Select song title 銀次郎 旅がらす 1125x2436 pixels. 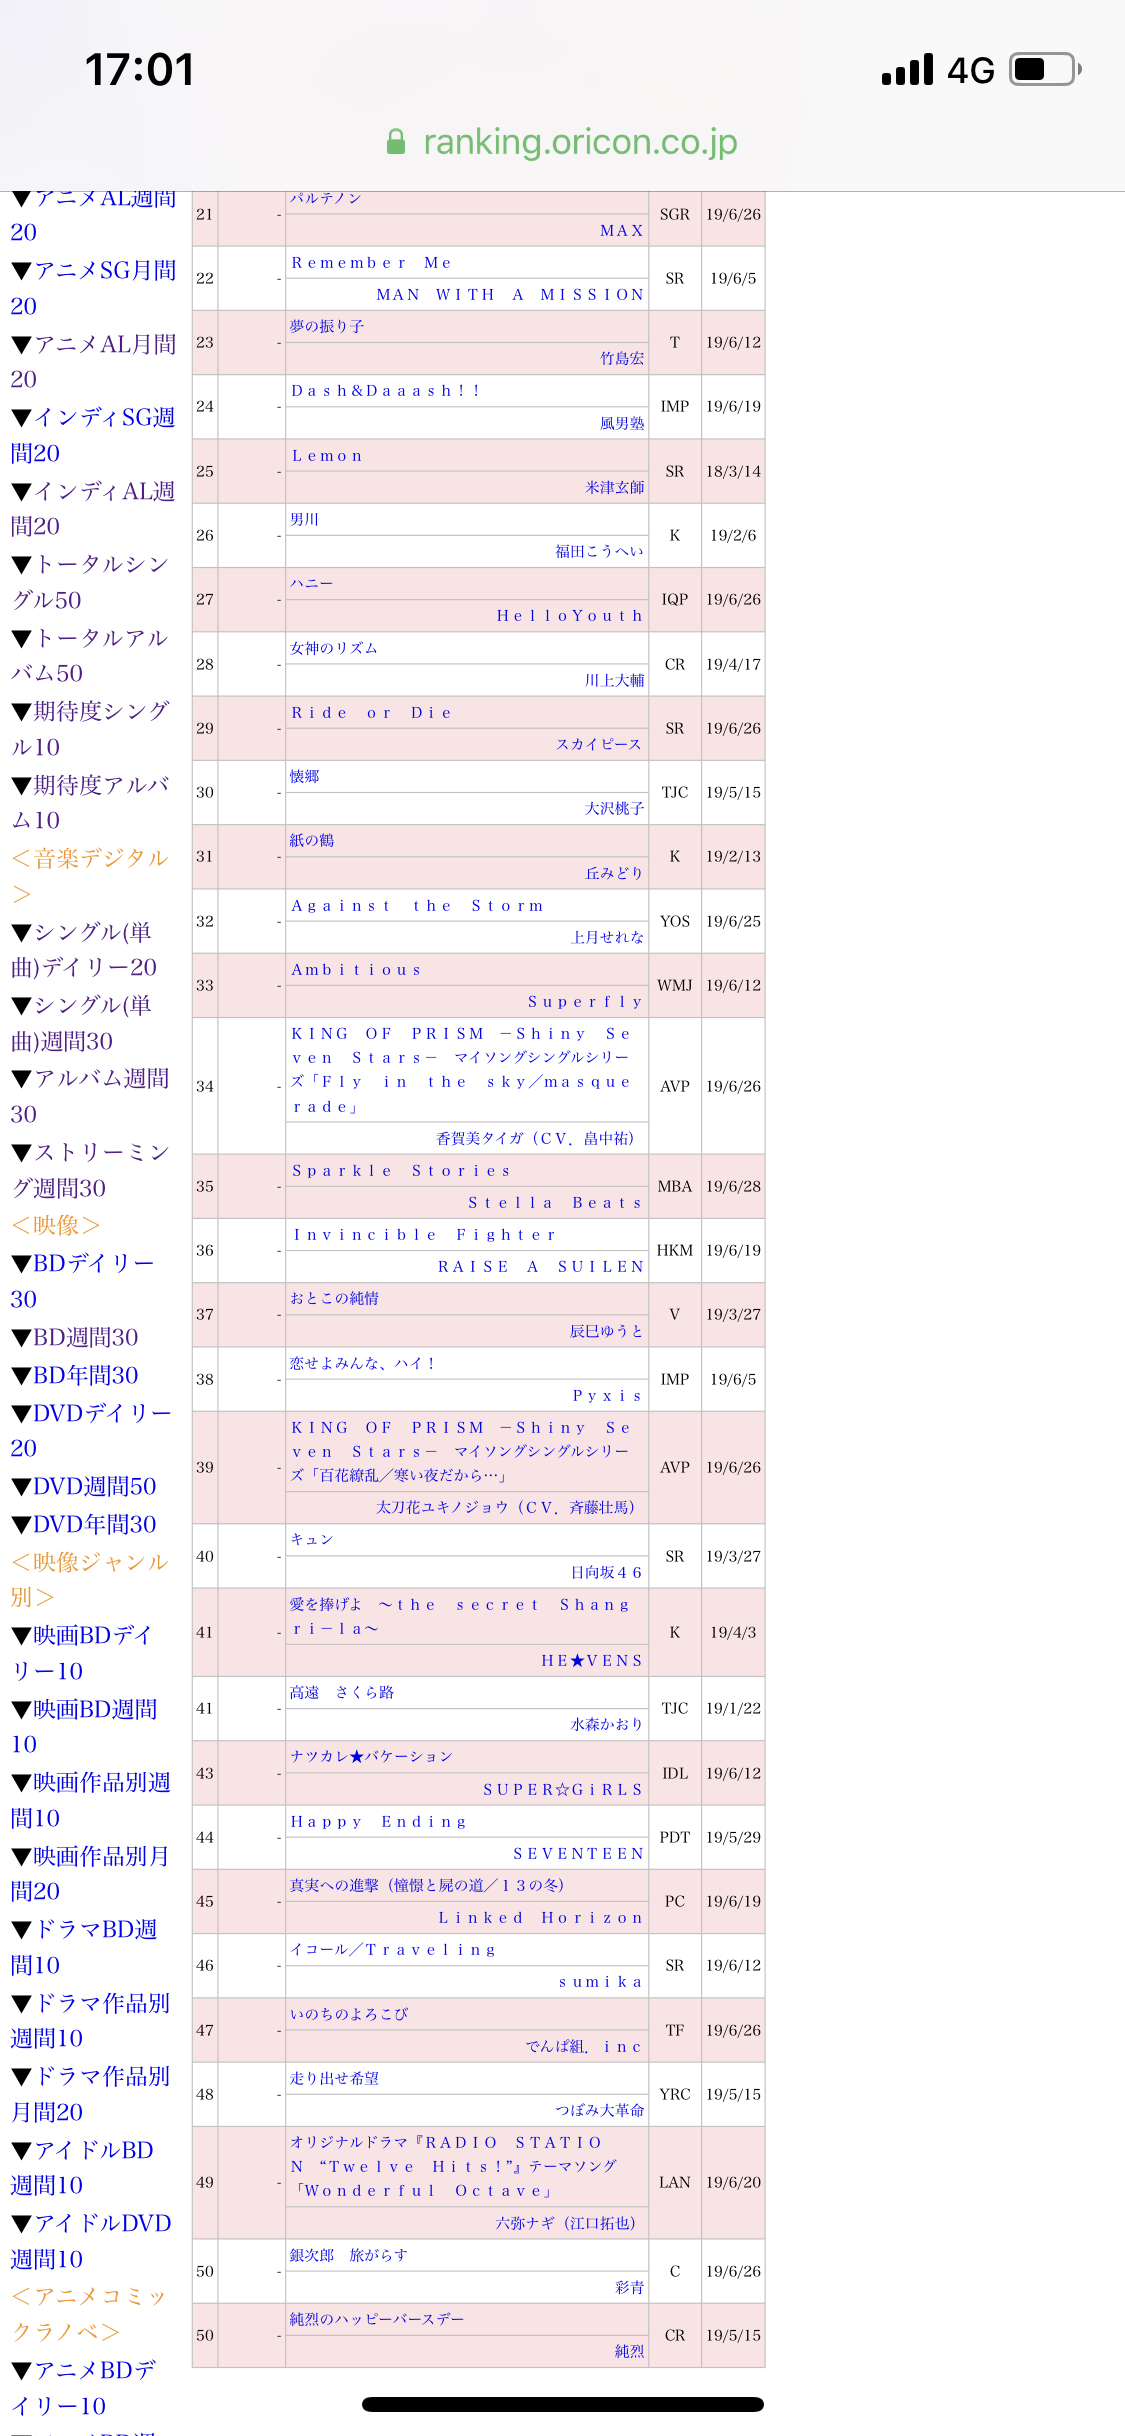(349, 2255)
